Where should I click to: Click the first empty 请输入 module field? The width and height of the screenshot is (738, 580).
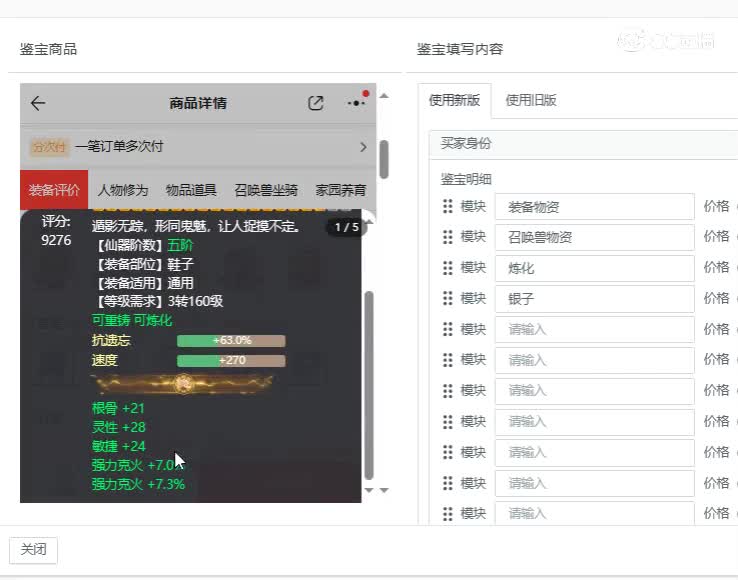point(594,330)
